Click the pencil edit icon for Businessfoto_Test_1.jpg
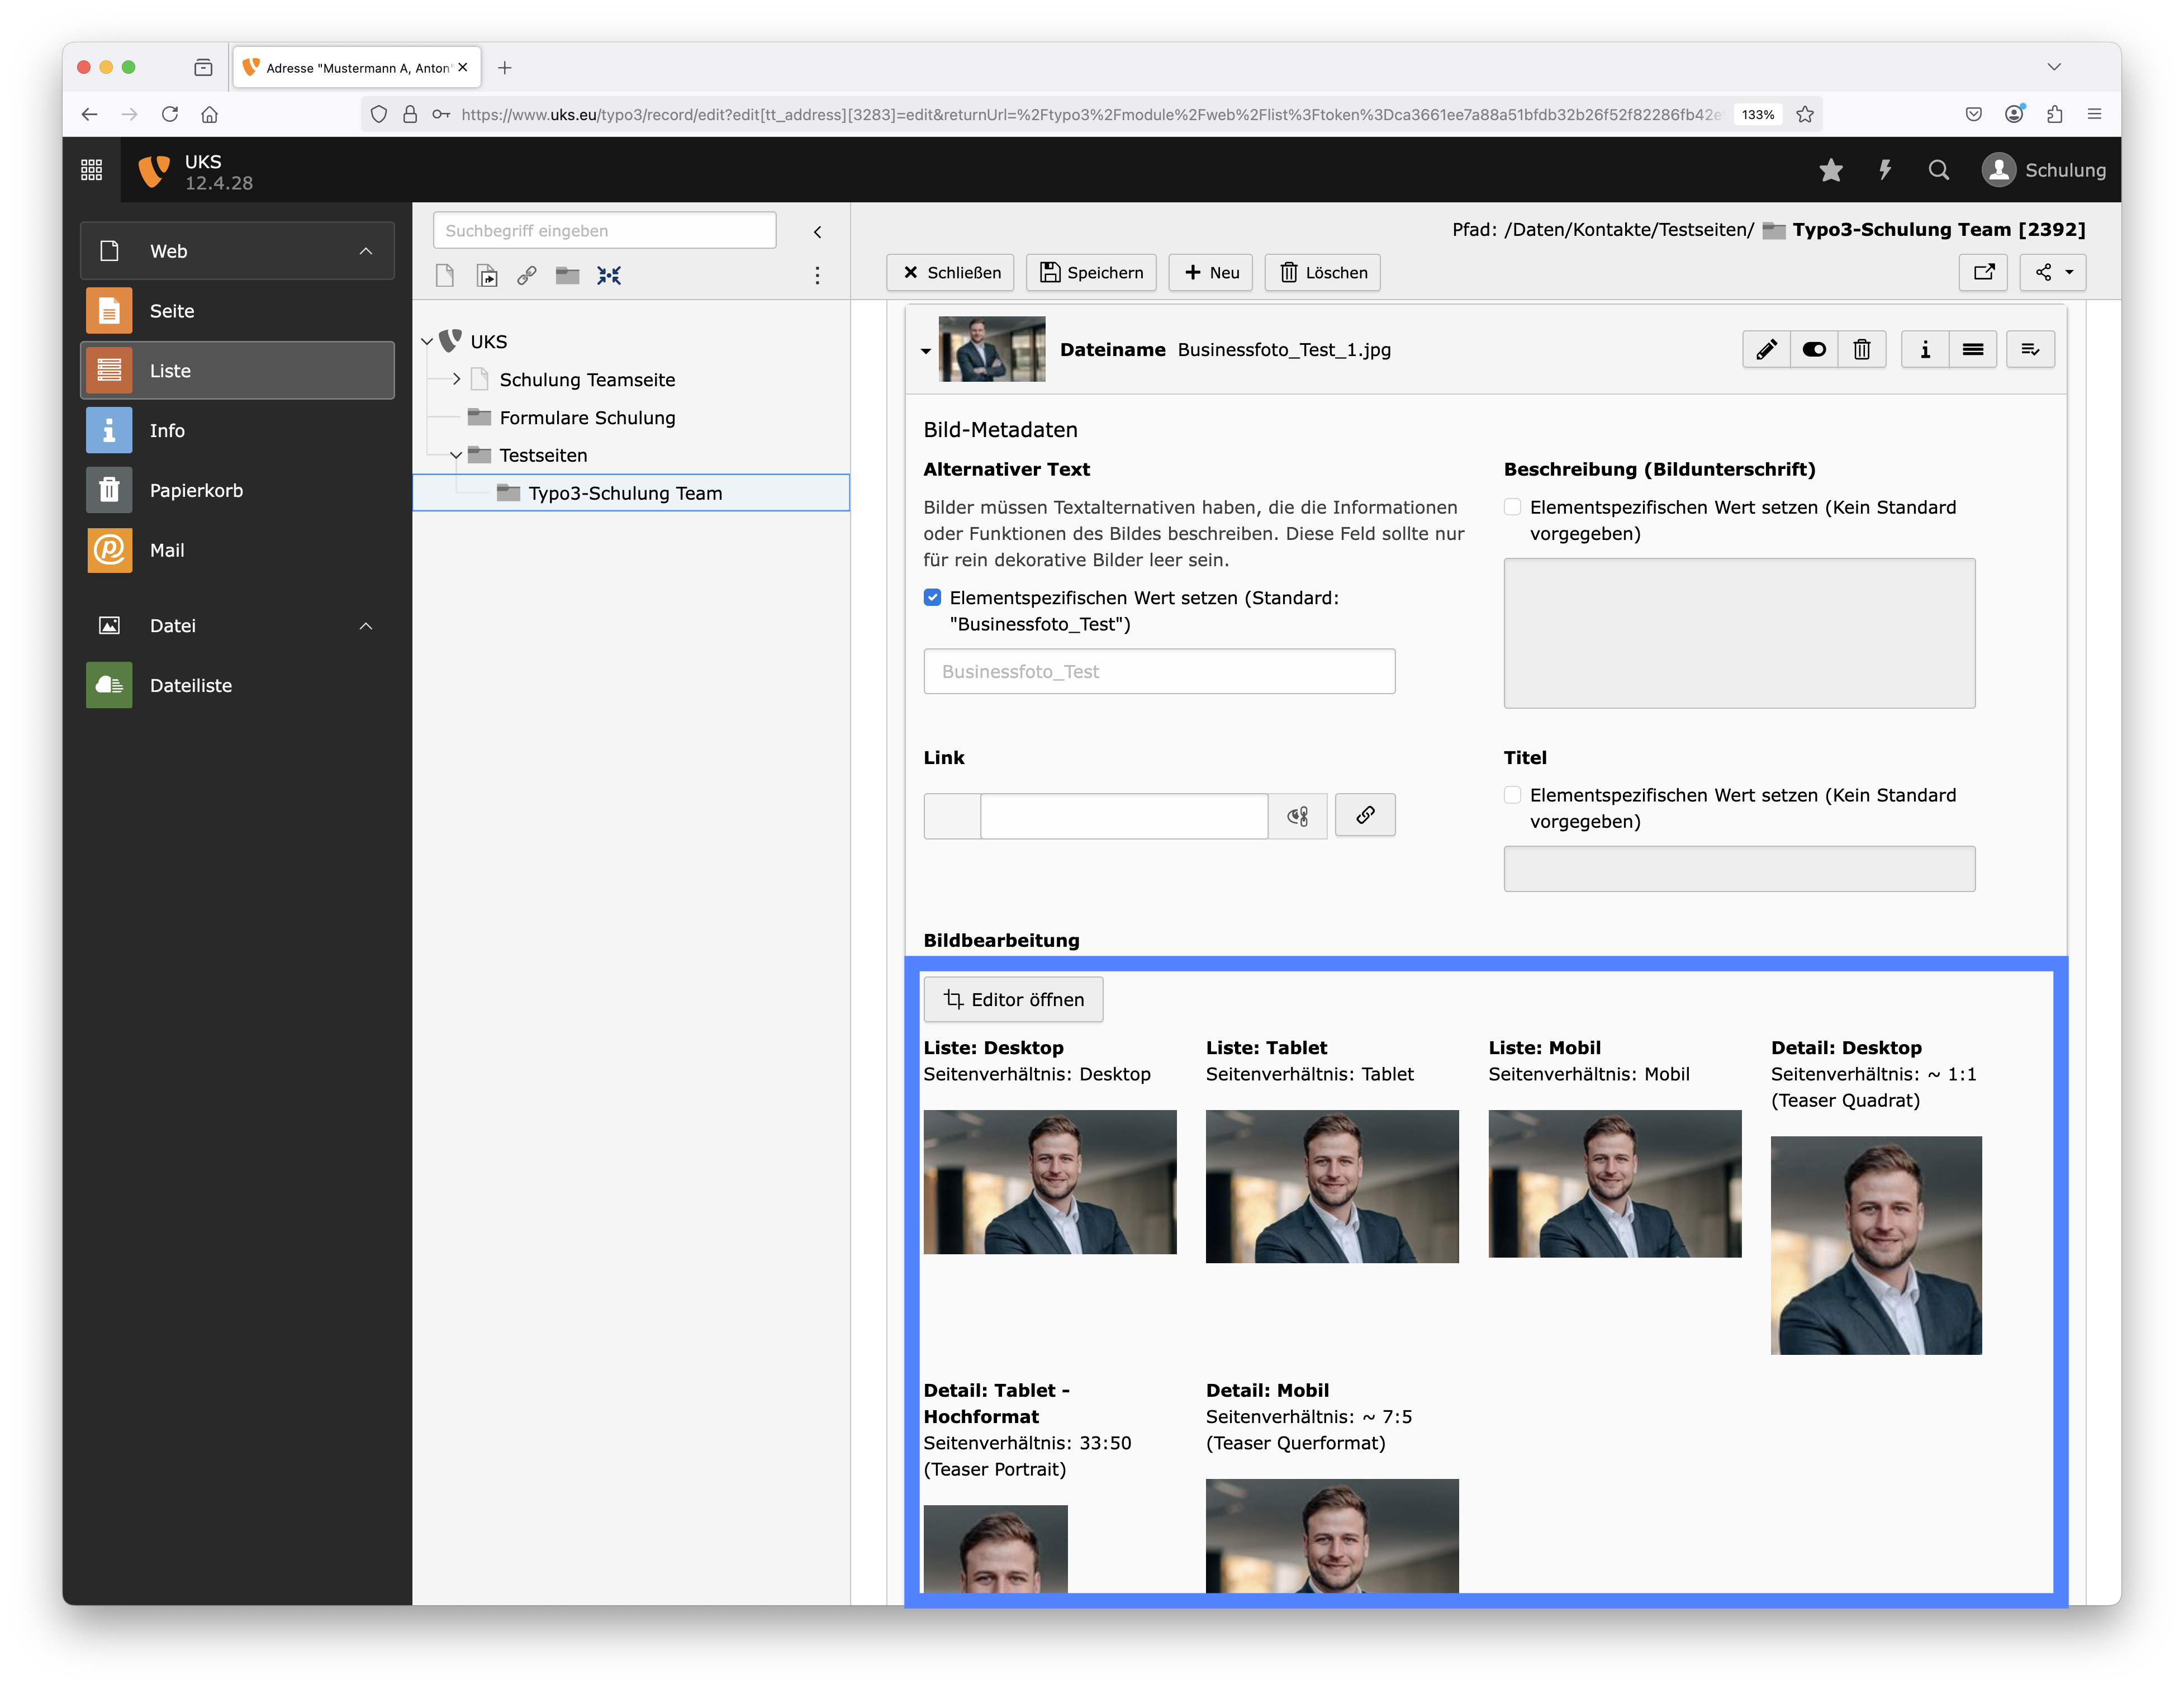2184x1688 pixels. tap(1766, 349)
